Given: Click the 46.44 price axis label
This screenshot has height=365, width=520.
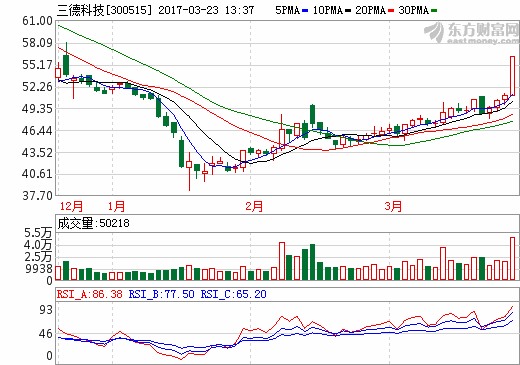Looking at the screenshot, I should point(37,131).
